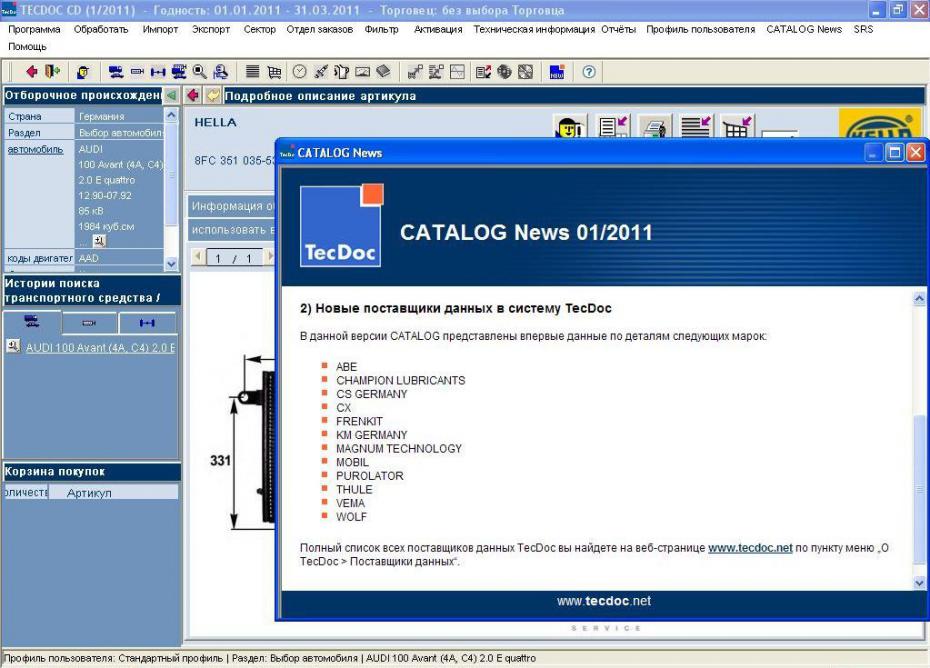Viewport: 930px width, 668px height.
Task: Click the AAD engine code value
Action: click(x=88, y=258)
